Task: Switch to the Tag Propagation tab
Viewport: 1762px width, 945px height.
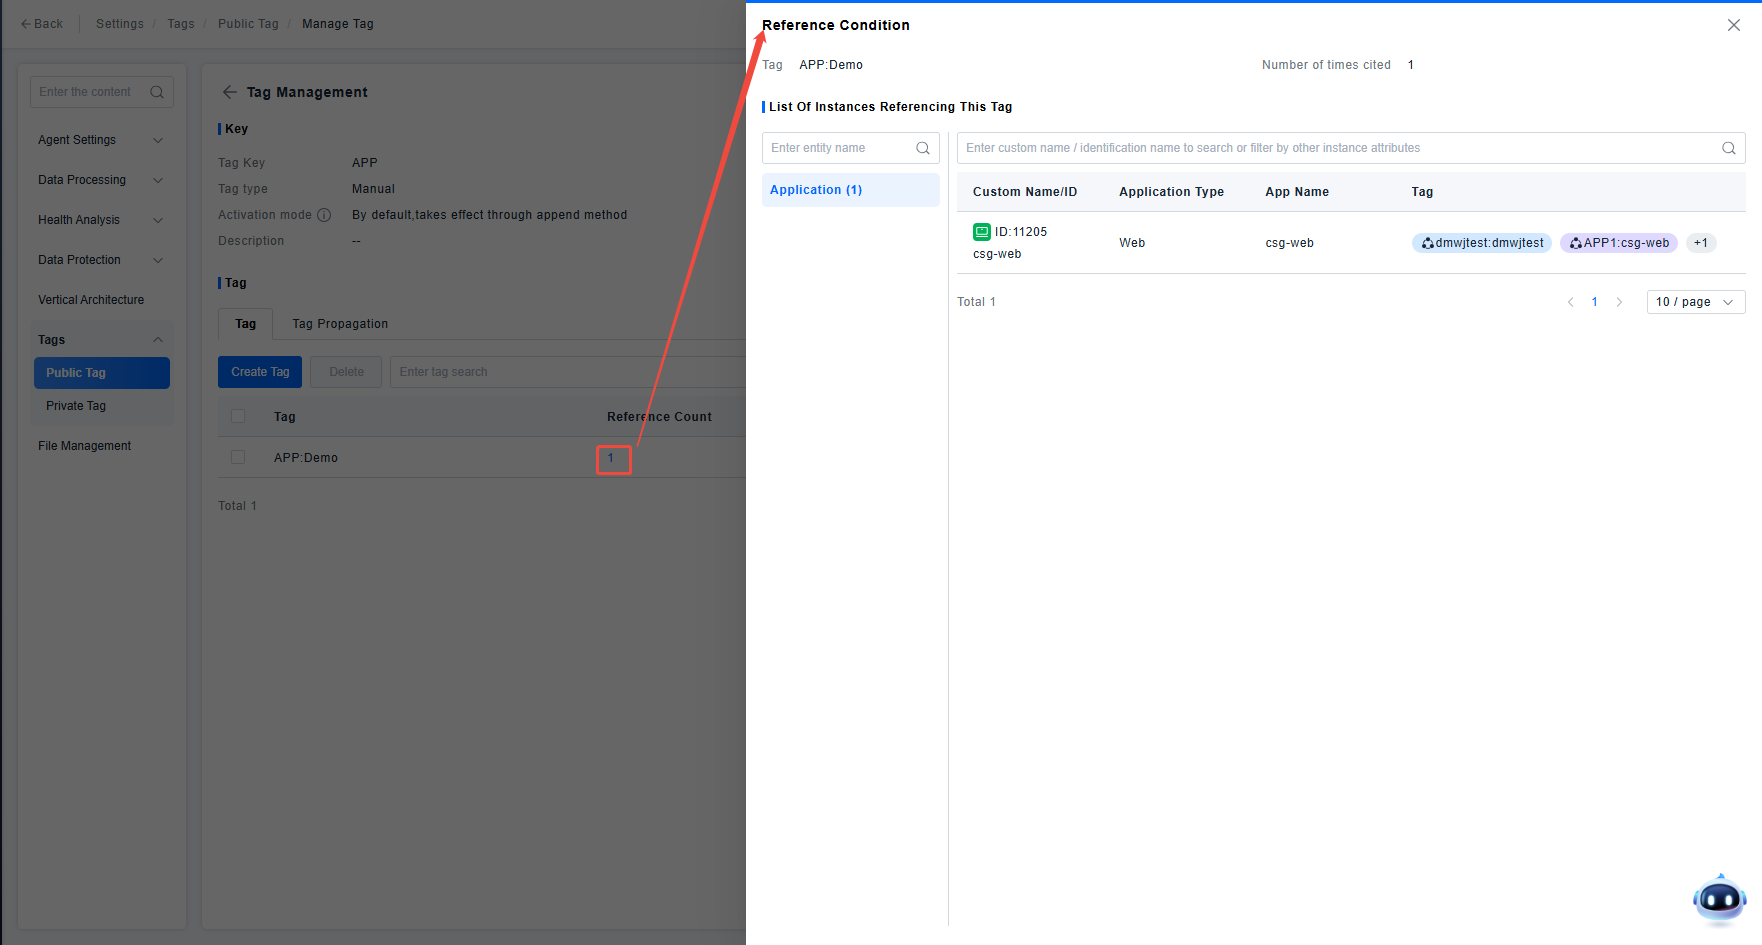Action: [x=340, y=324]
